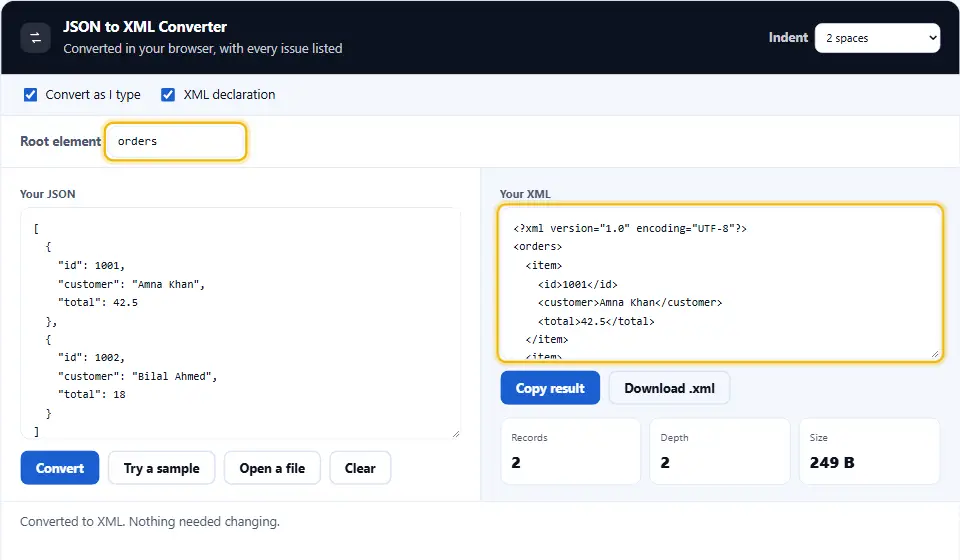Click the swap arrows logo icon

pyautogui.click(x=36, y=38)
